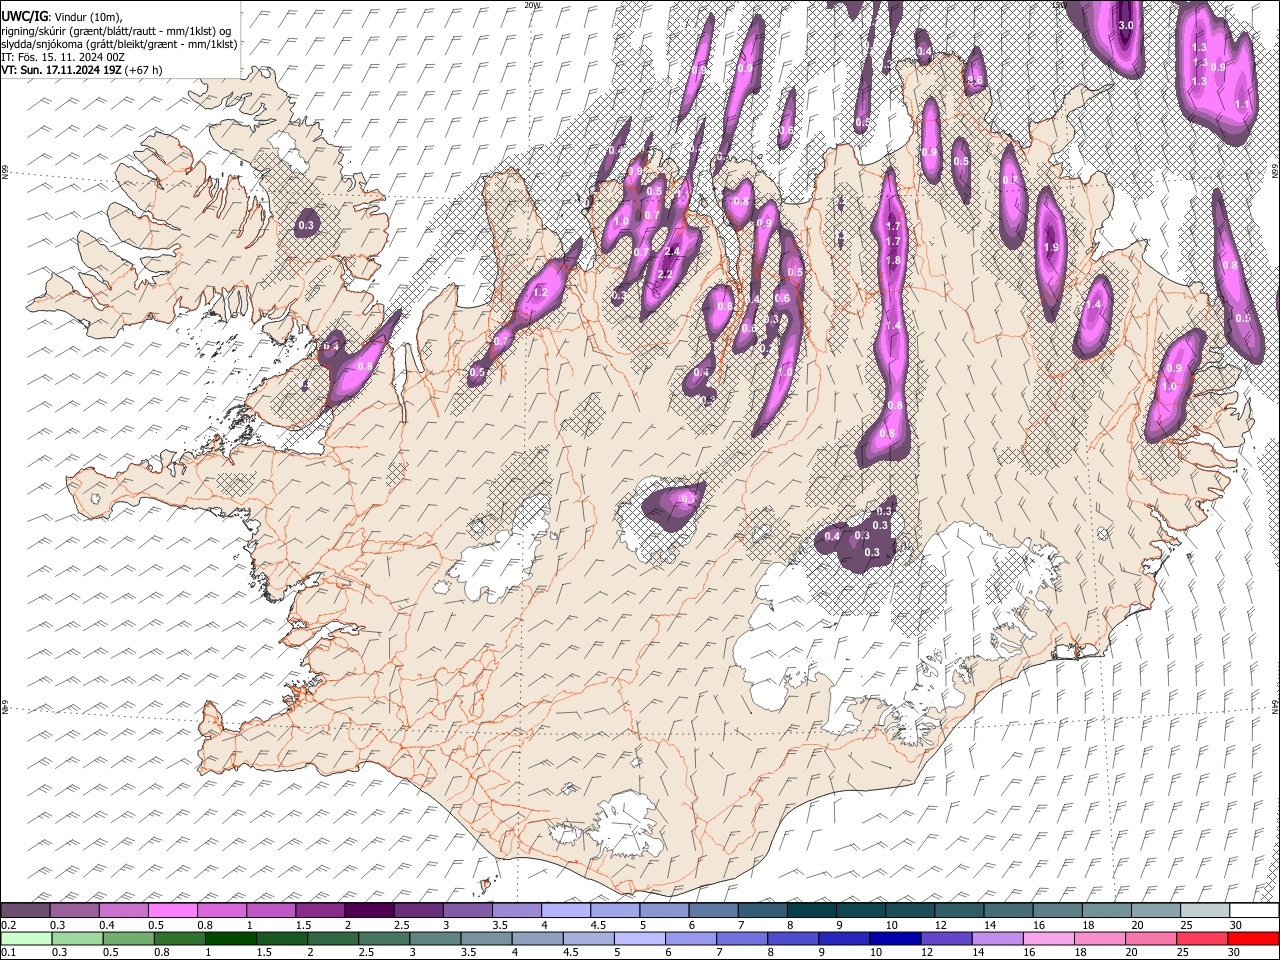The image size is (1280, 960).
Task: Click the 3.0 precipitation value on the map
Action: 1125,26
